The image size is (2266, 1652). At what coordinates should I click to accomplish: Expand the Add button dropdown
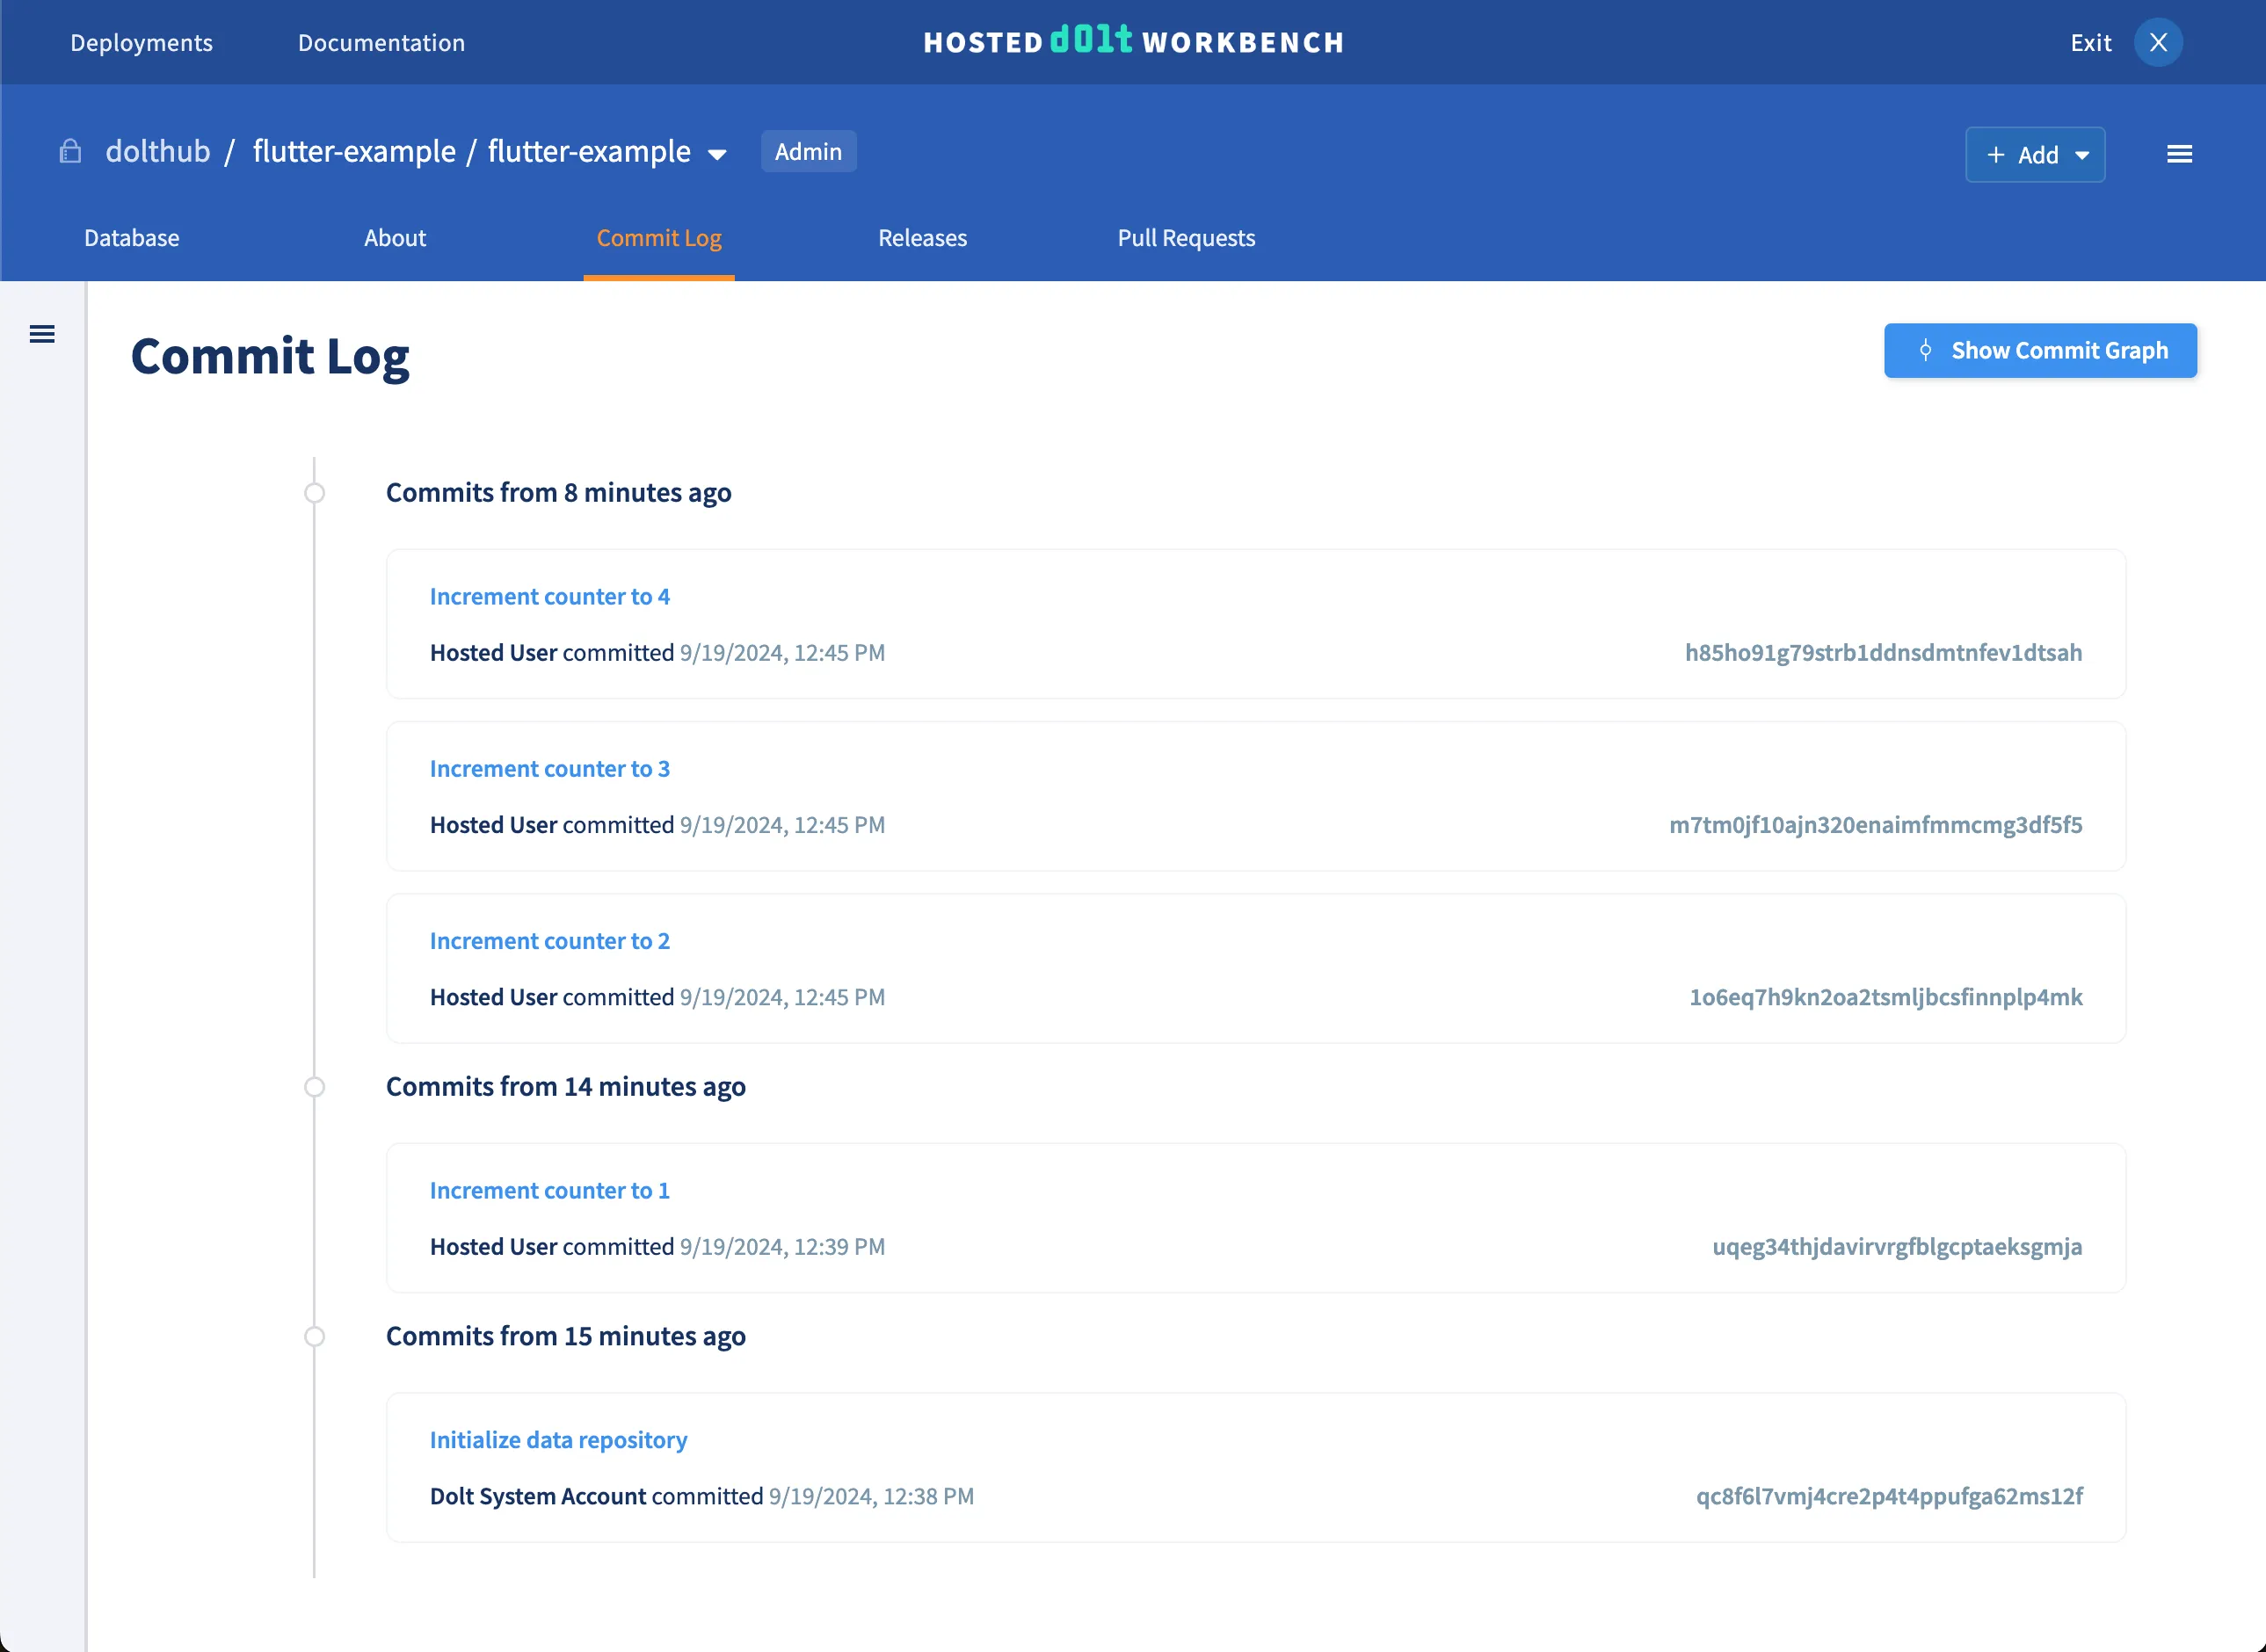click(2083, 155)
